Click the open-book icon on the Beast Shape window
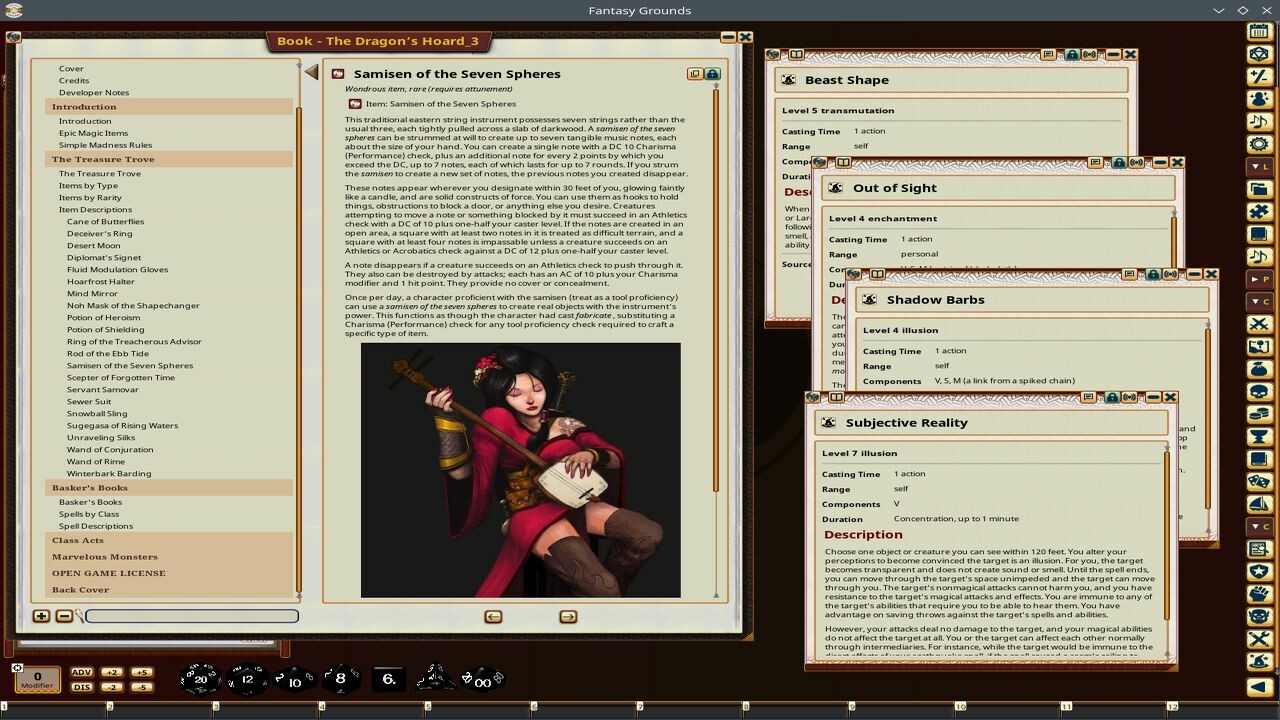This screenshot has width=1280, height=720. 796,55
